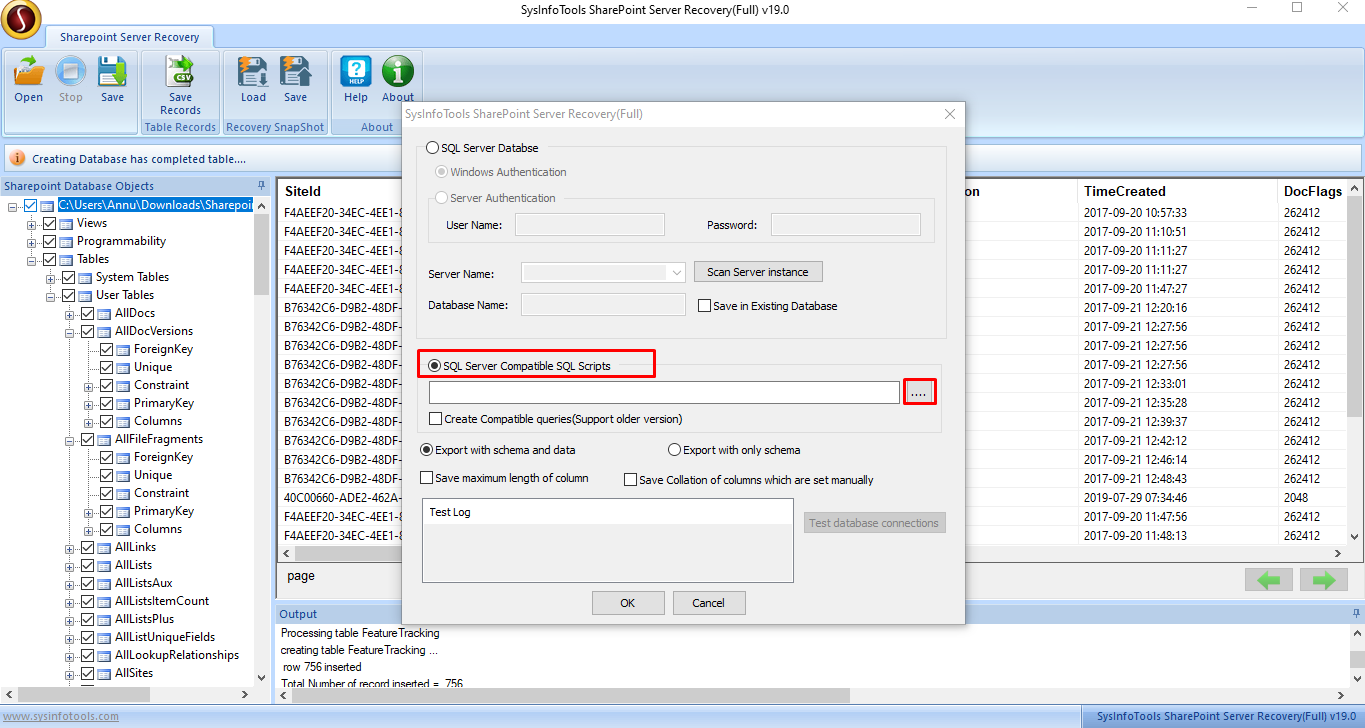Select AllListUniqueFields in the tree
Image resolution: width=1365 pixels, height=728 pixels.
pyautogui.click(x=165, y=637)
